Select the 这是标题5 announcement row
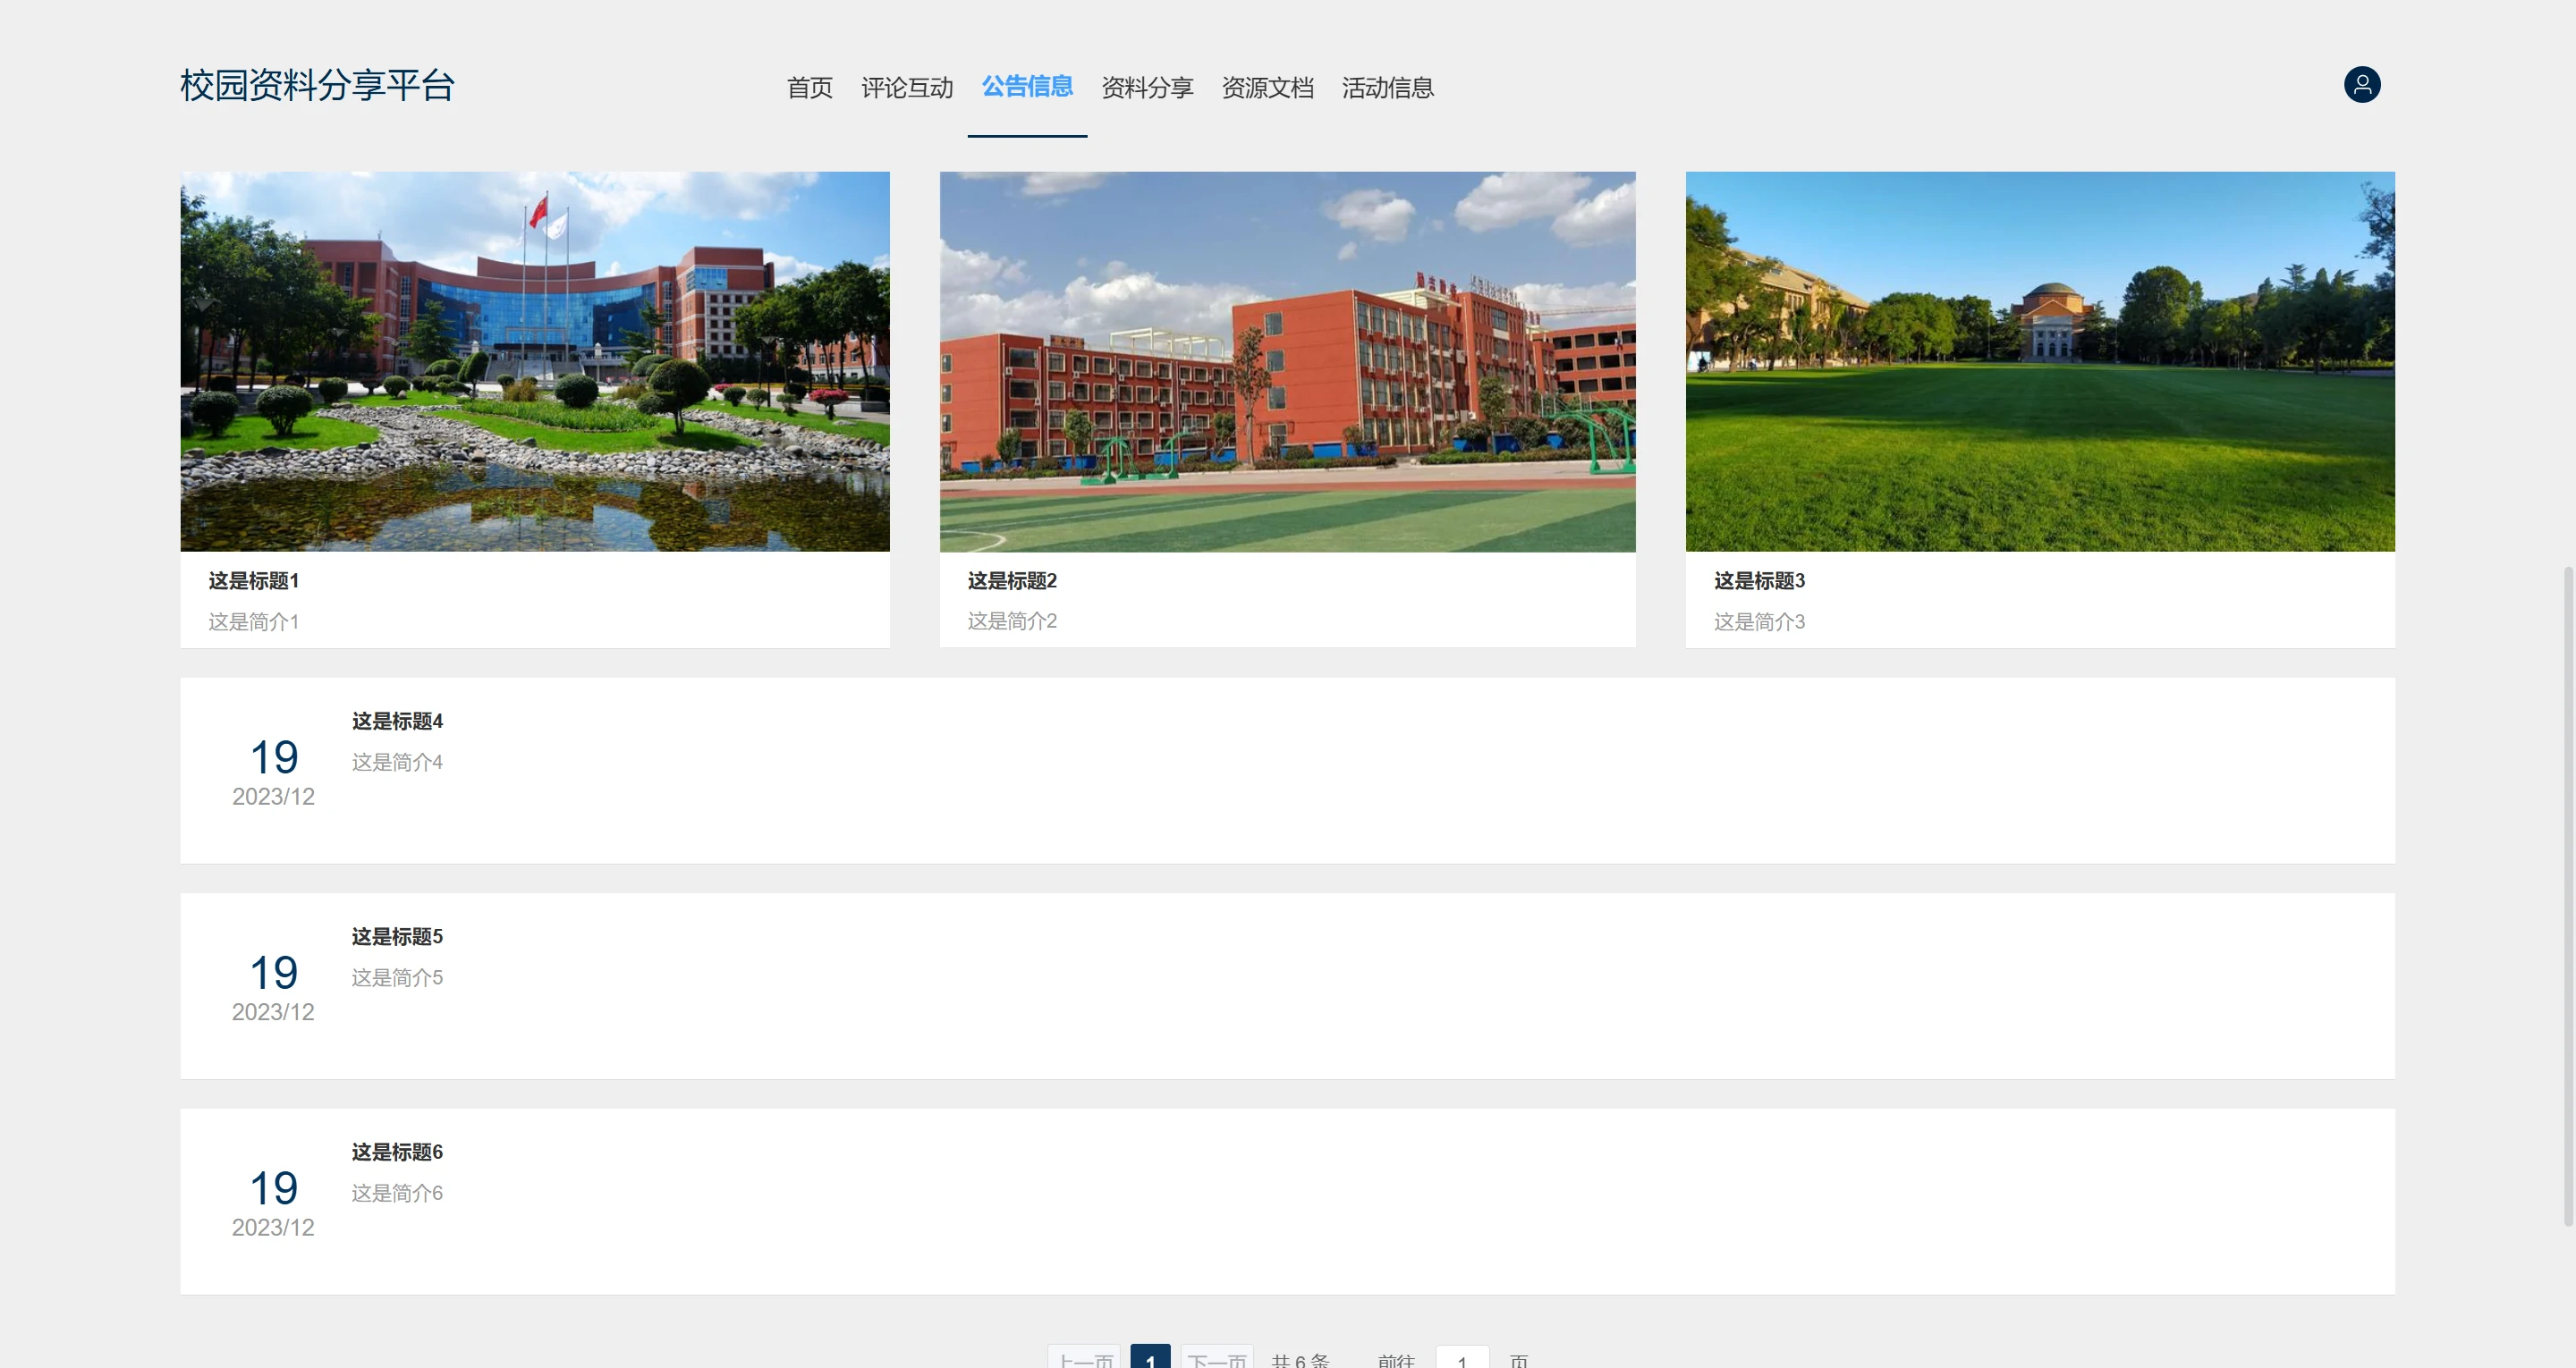The width and height of the screenshot is (2576, 1368). click(x=396, y=937)
